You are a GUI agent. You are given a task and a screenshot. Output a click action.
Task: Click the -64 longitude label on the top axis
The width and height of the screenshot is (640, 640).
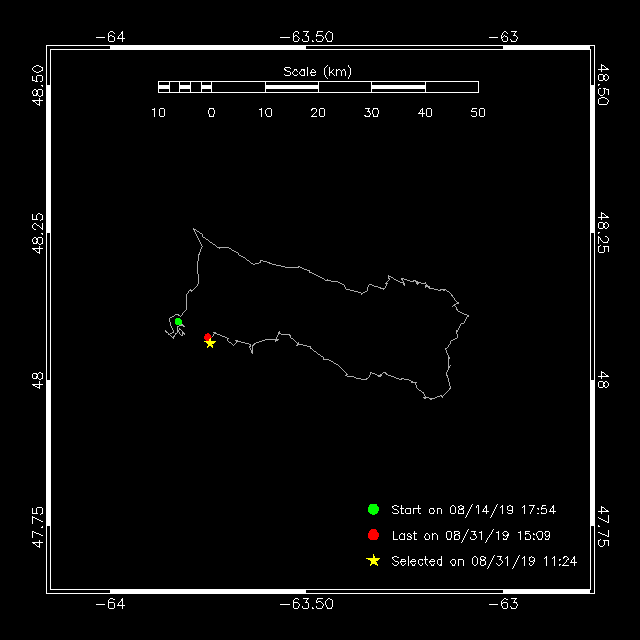109,37
